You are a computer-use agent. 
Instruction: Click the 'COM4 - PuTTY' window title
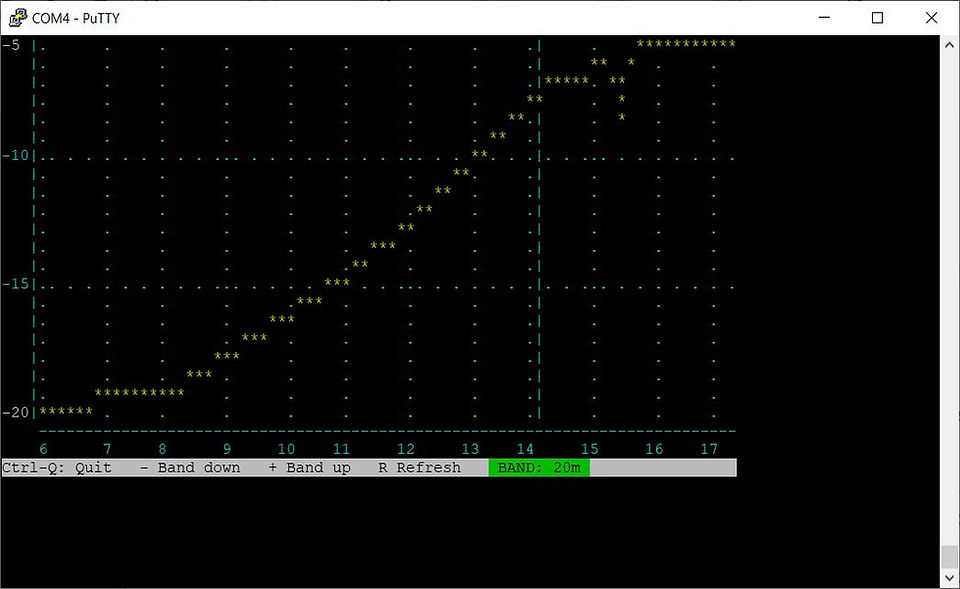[75, 18]
